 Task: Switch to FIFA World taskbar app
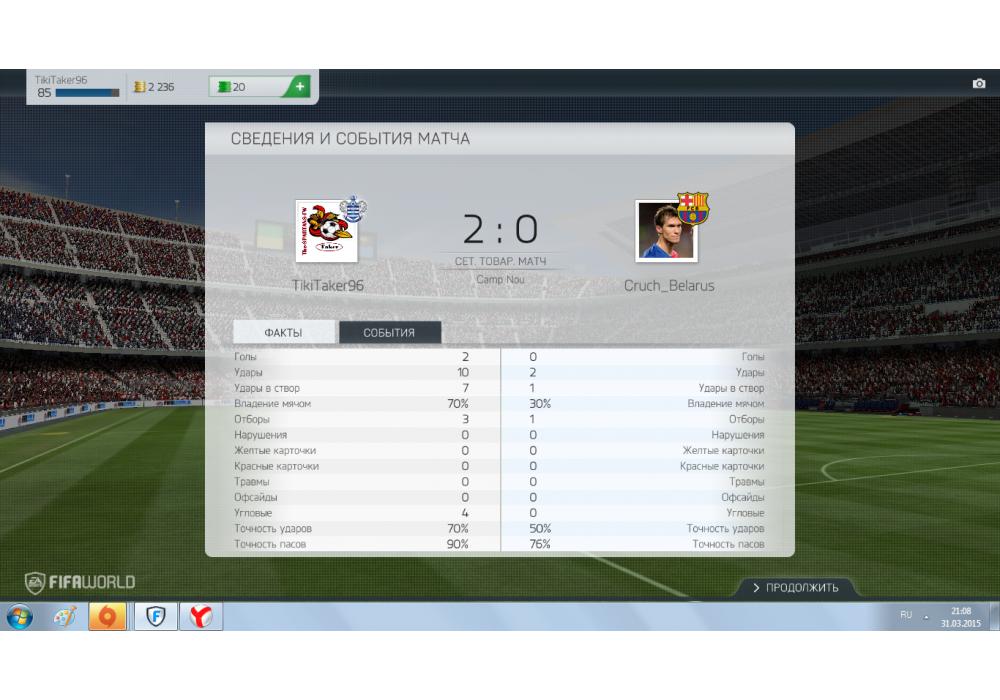coord(156,616)
